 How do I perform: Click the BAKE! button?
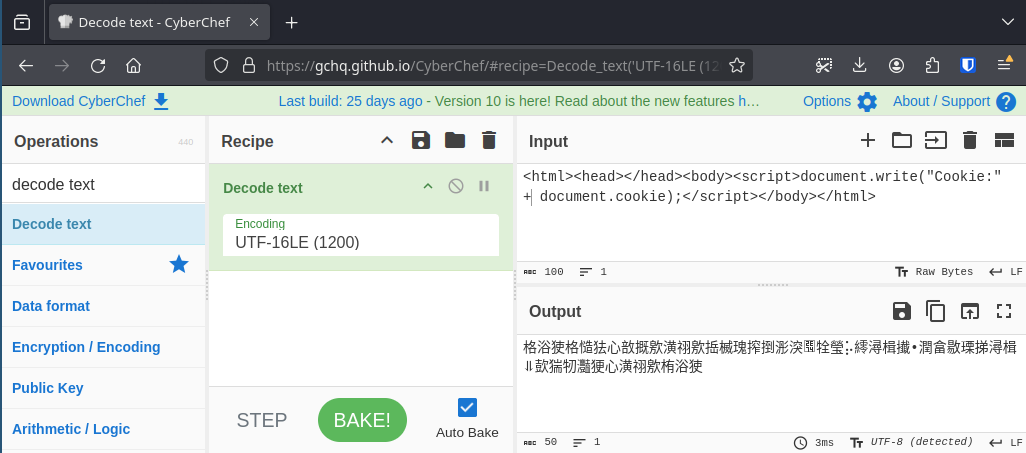click(x=362, y=420)
